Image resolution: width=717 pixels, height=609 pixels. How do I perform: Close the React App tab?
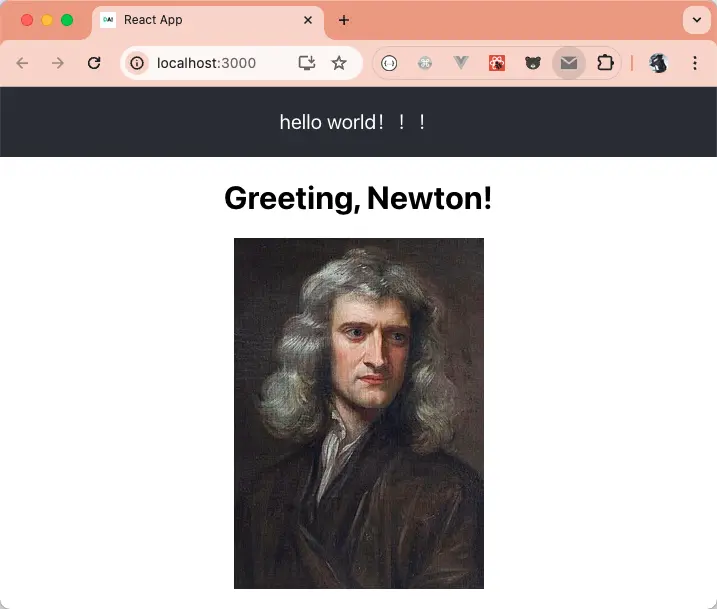point(308,20)
